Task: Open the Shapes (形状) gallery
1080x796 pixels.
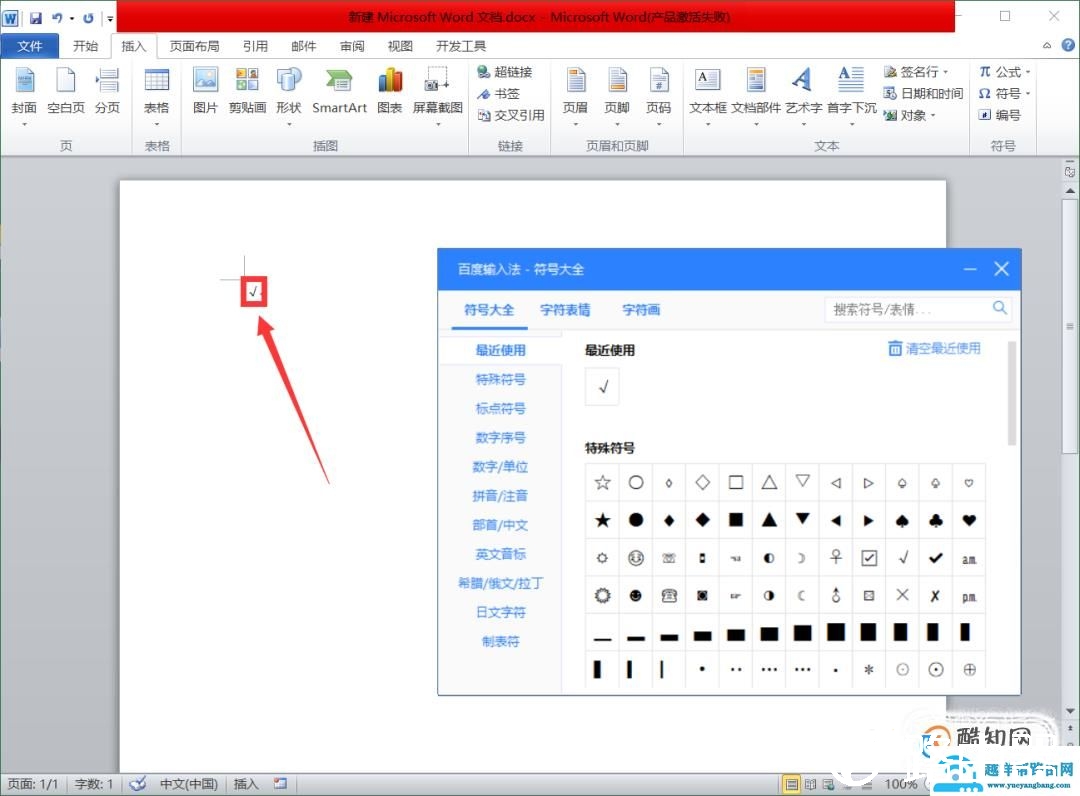Action: [x=289, y=96]
